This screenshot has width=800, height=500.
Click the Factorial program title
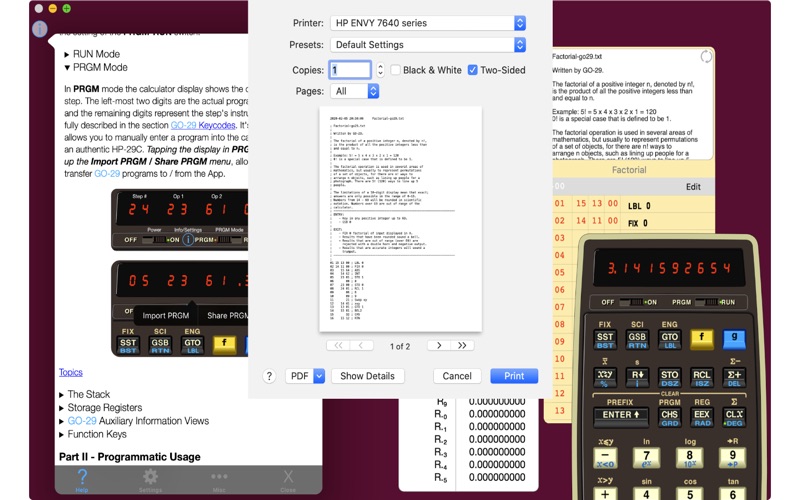point(629,170)
